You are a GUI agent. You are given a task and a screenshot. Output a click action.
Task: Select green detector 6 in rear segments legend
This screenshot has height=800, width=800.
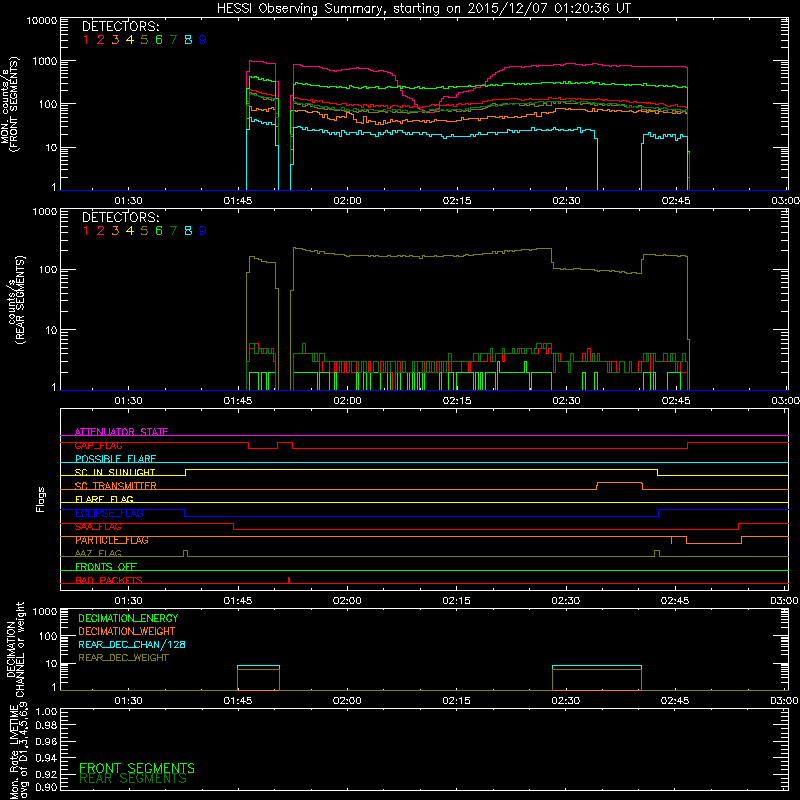click(159, 231)
